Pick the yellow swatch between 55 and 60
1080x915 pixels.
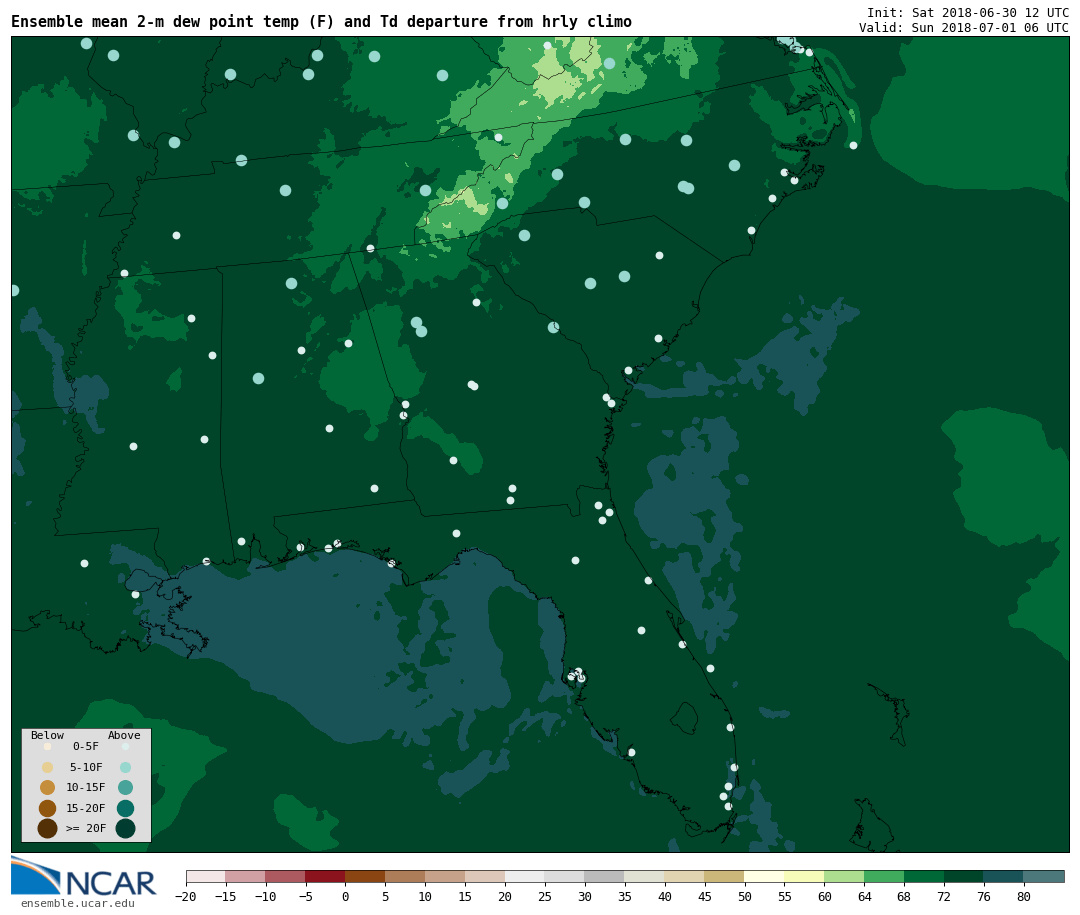pyautogui.click(x=804, y=876)
